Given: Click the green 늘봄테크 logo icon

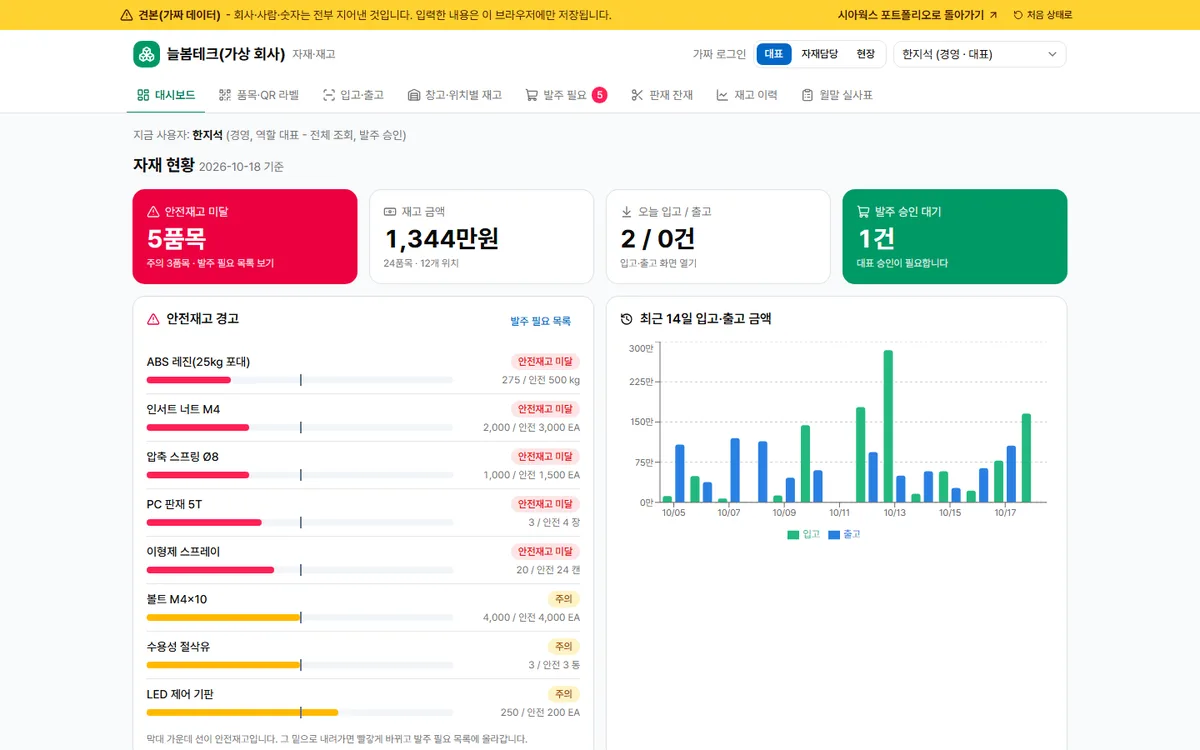Looking at the screenshot, I should [x=146, y=54].
